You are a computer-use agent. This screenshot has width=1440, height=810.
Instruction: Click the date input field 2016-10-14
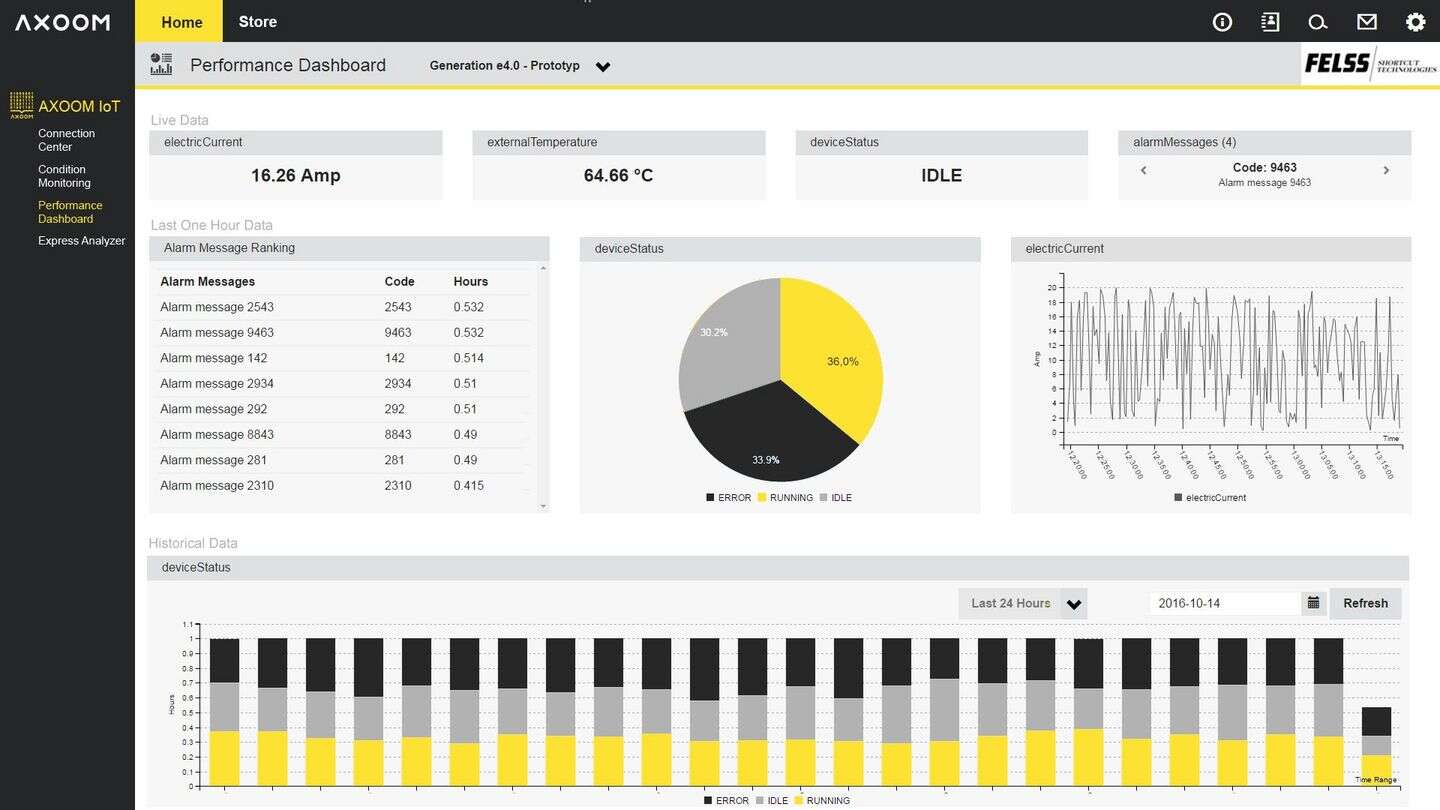[1224, 603]
